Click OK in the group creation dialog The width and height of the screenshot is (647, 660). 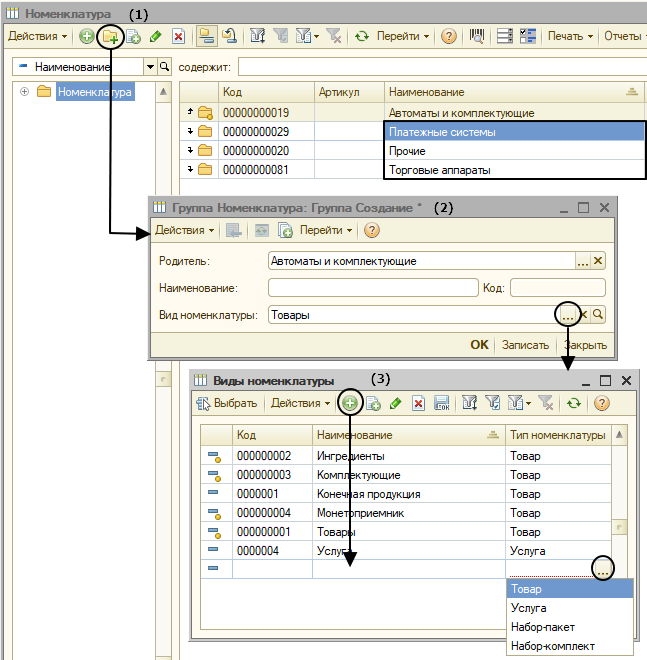tap(479, 345)
